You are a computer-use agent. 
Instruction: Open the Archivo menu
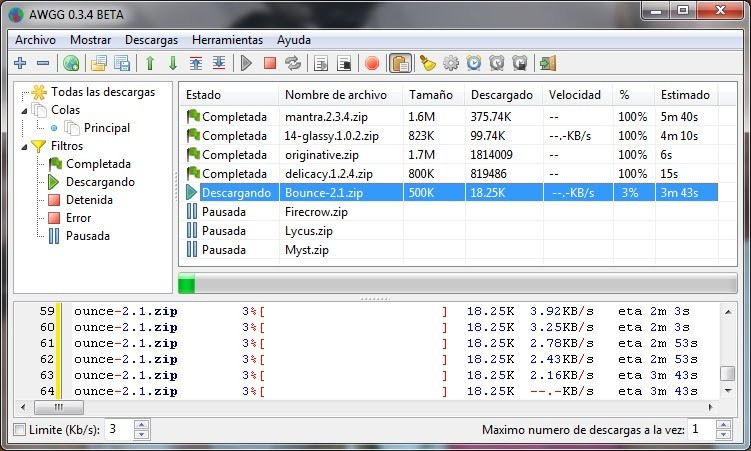pos(35,40)
